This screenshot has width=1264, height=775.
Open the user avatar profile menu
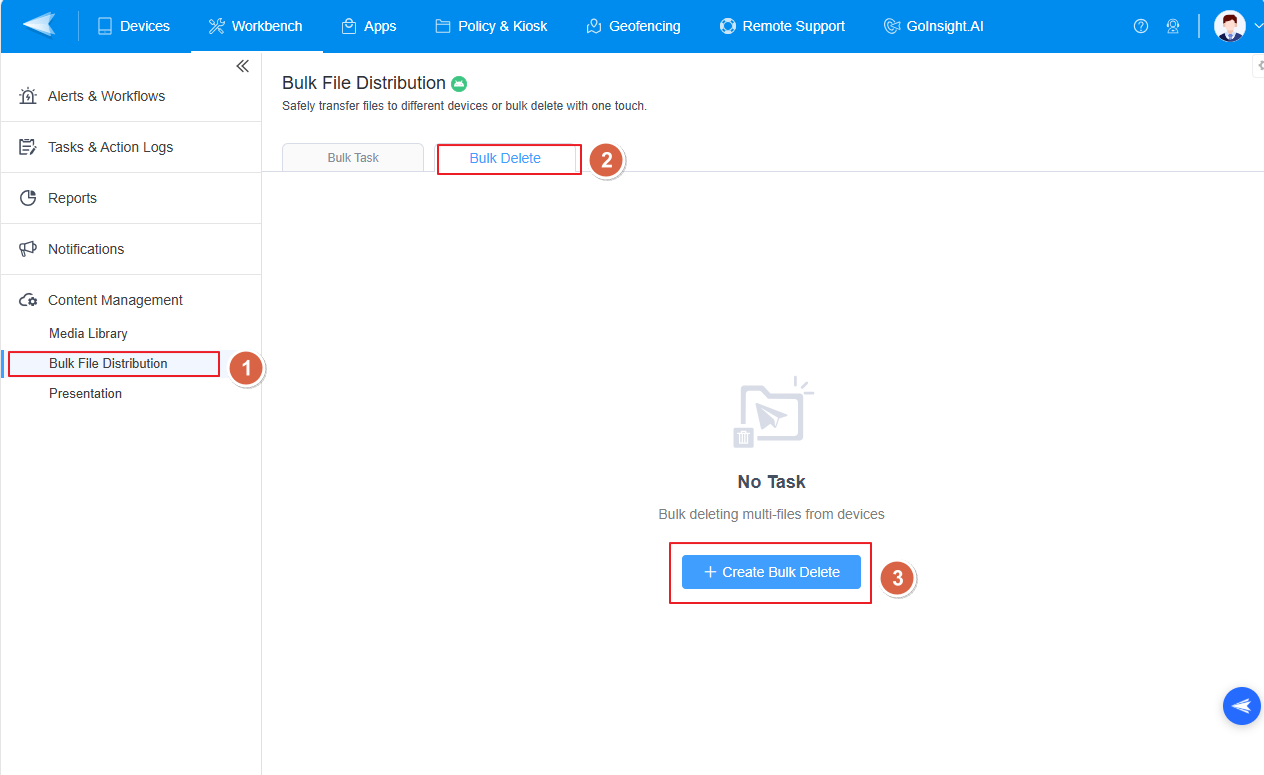coord(1229,26)
